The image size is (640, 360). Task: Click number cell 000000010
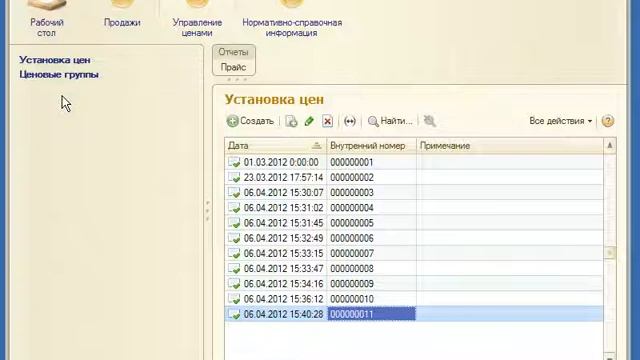click(x=371, y=299)
